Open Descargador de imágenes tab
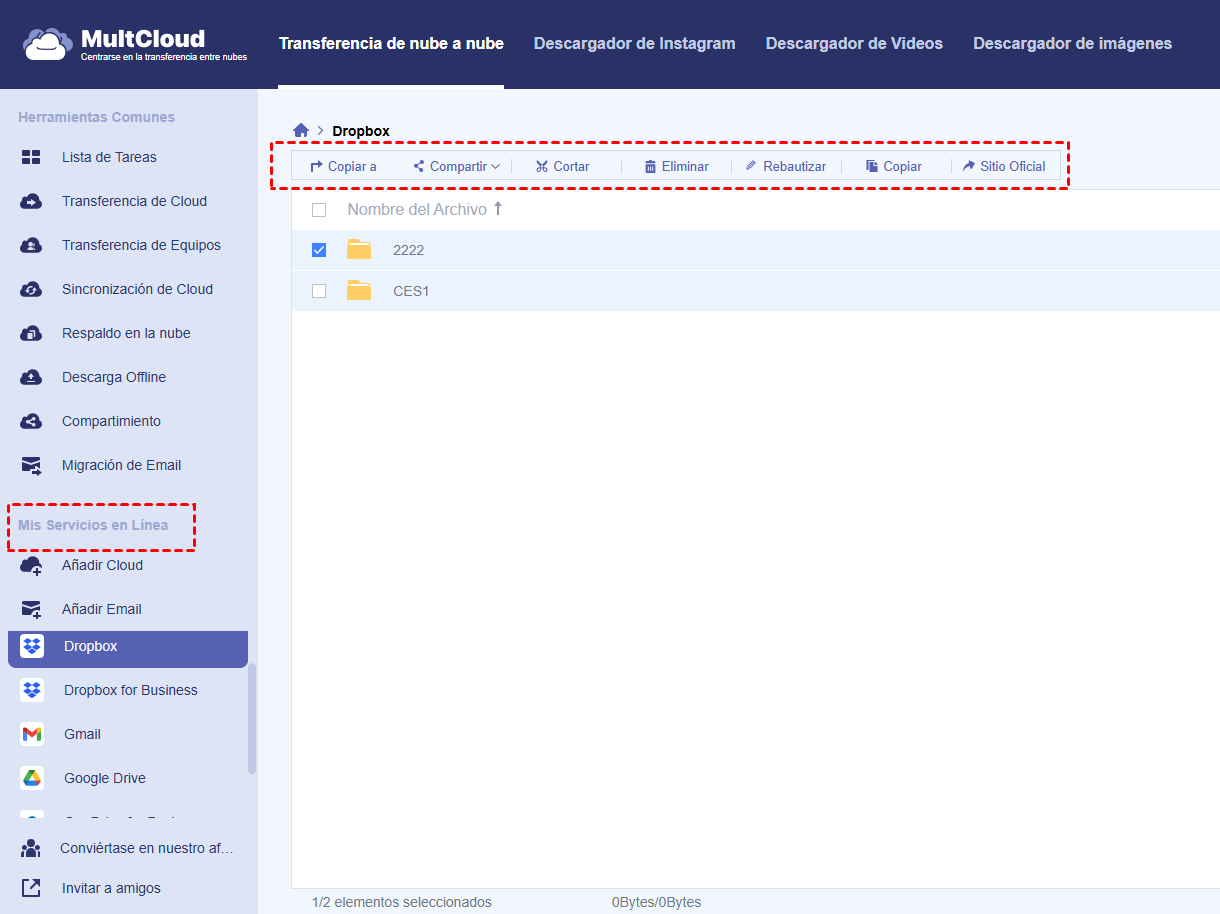This screenshot has height=914, width=1220. pyautogui.click(x=1072, y=43)
